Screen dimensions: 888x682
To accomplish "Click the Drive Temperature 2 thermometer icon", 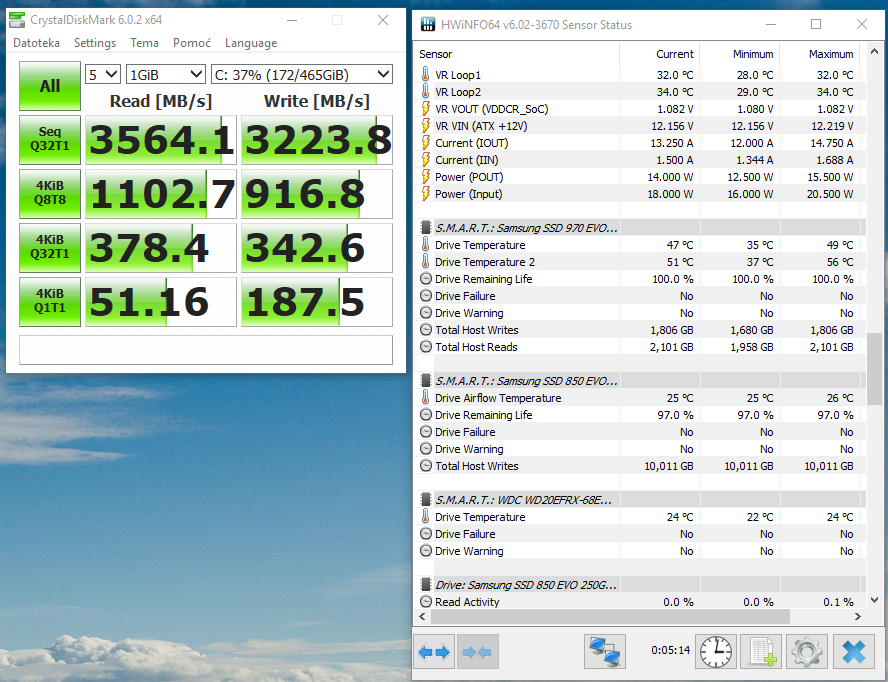I will pos(426,262).
